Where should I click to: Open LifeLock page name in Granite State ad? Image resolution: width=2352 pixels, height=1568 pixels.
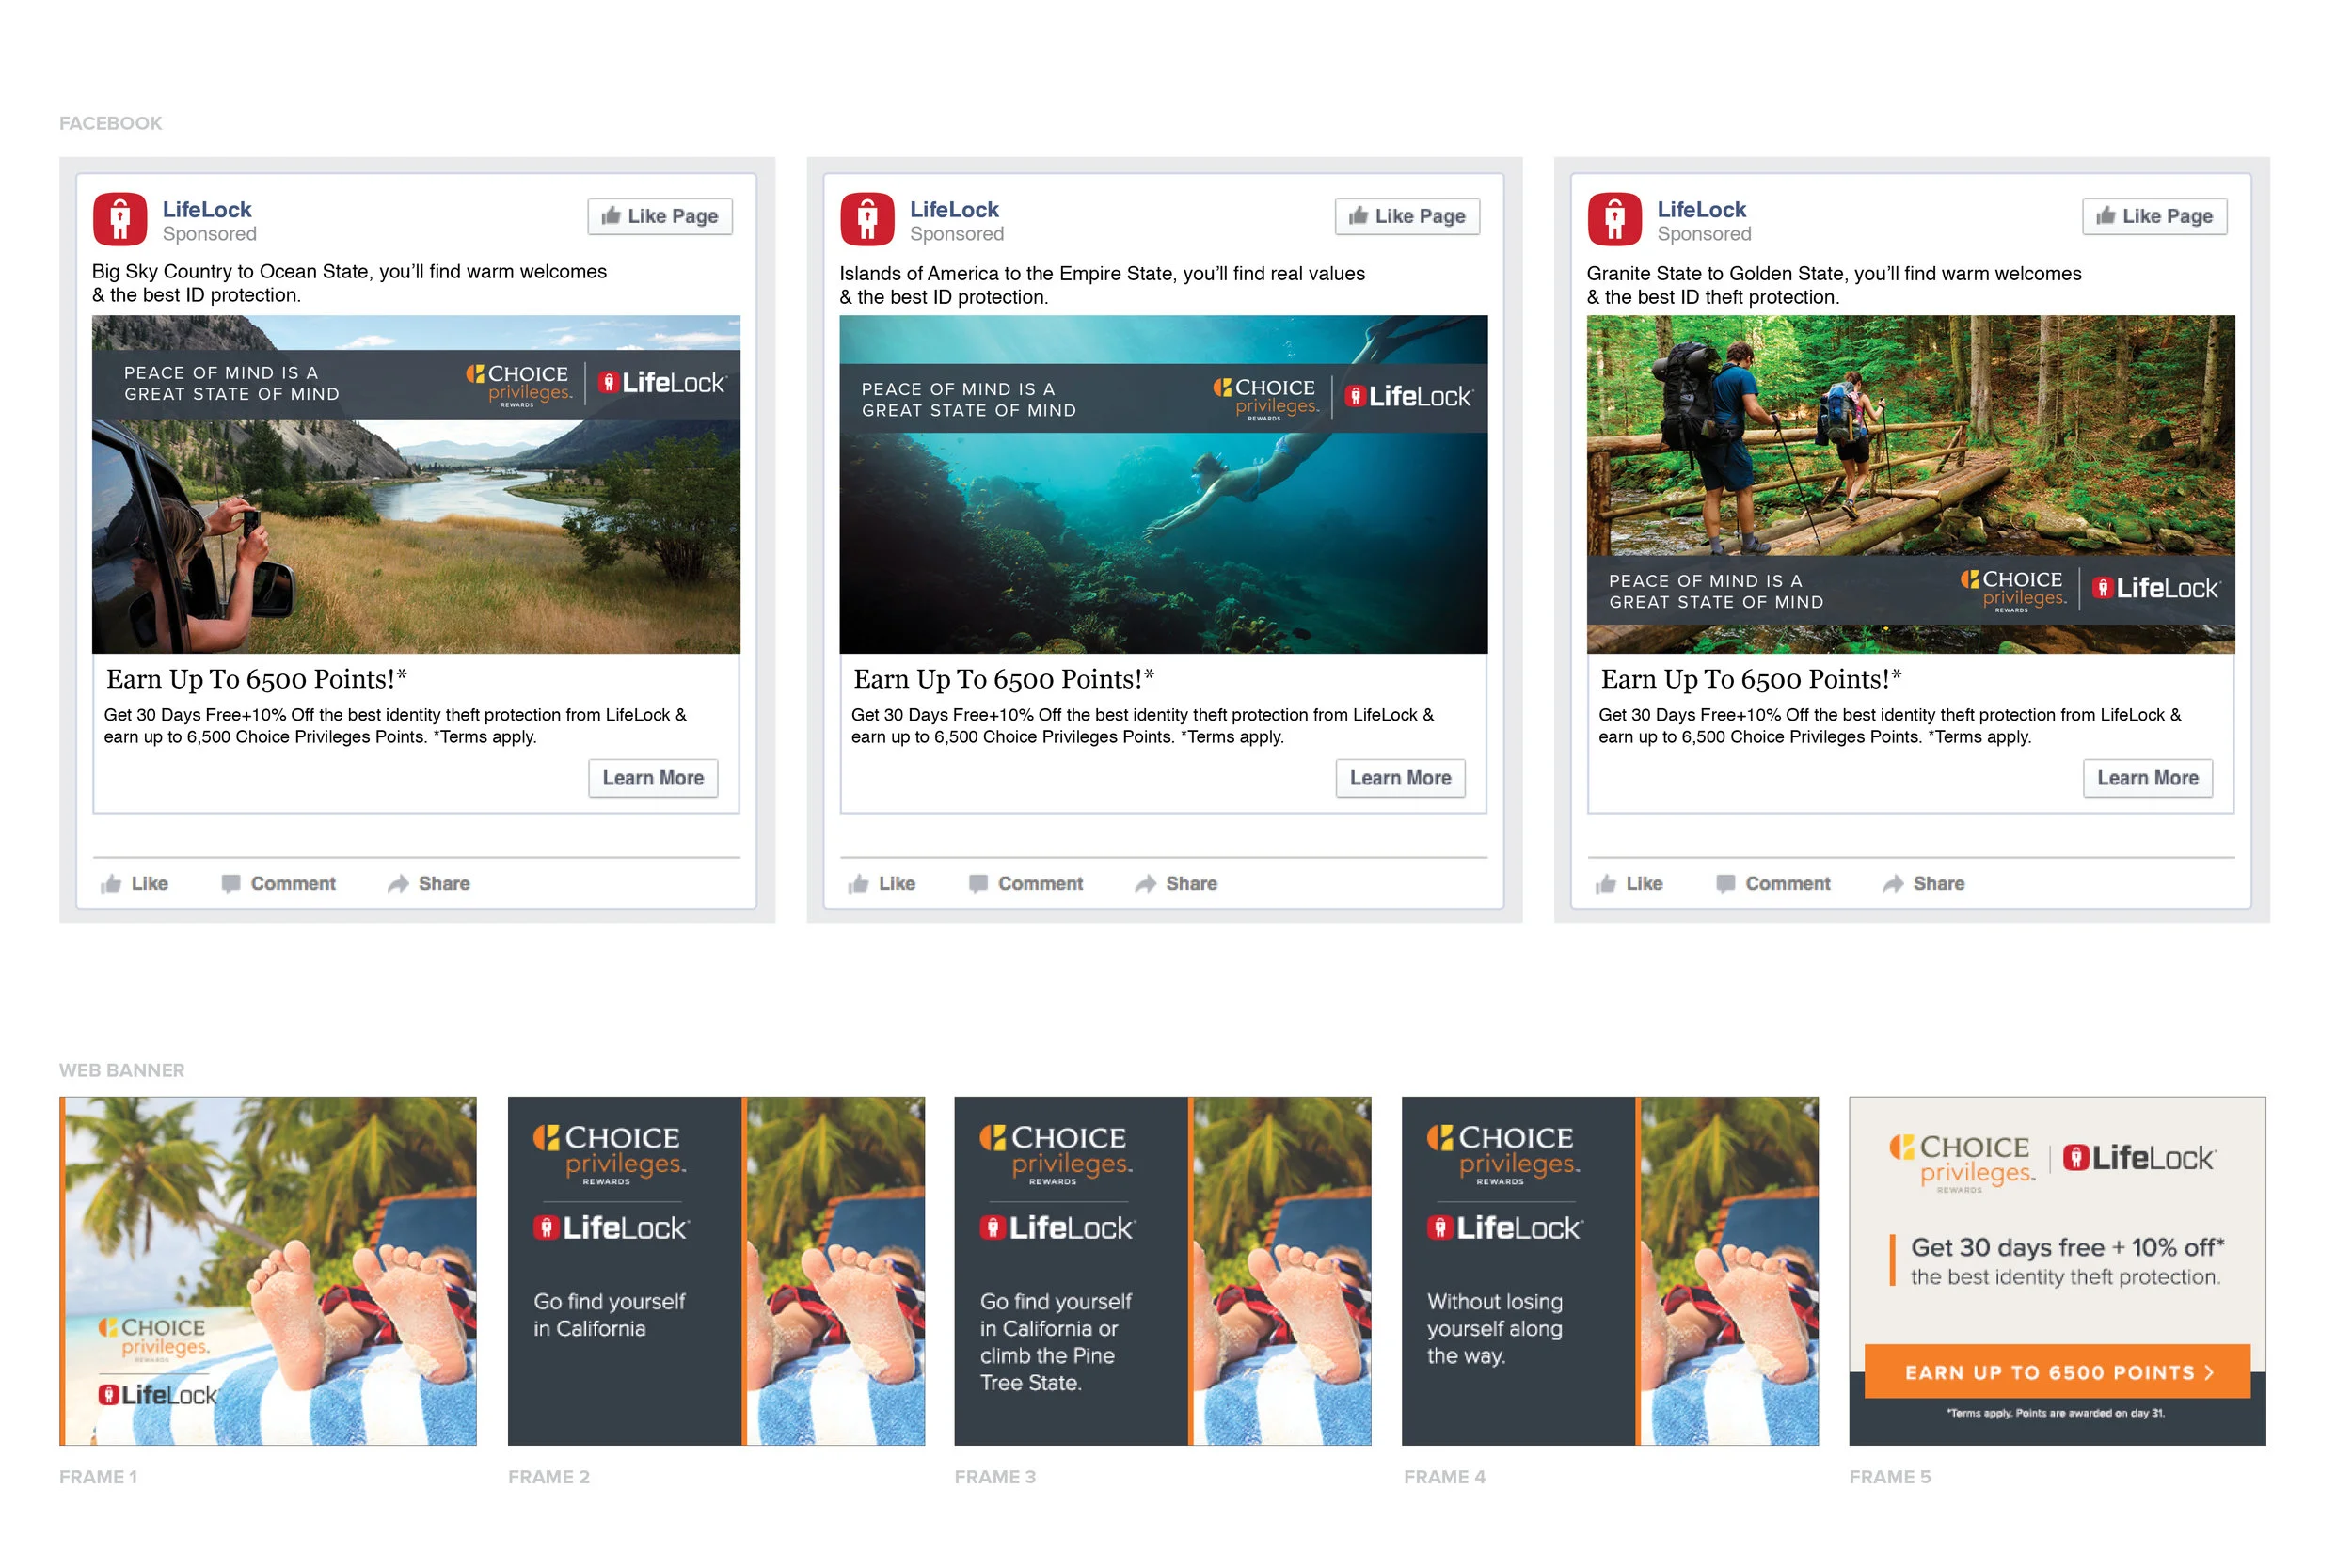[1701, 209]
